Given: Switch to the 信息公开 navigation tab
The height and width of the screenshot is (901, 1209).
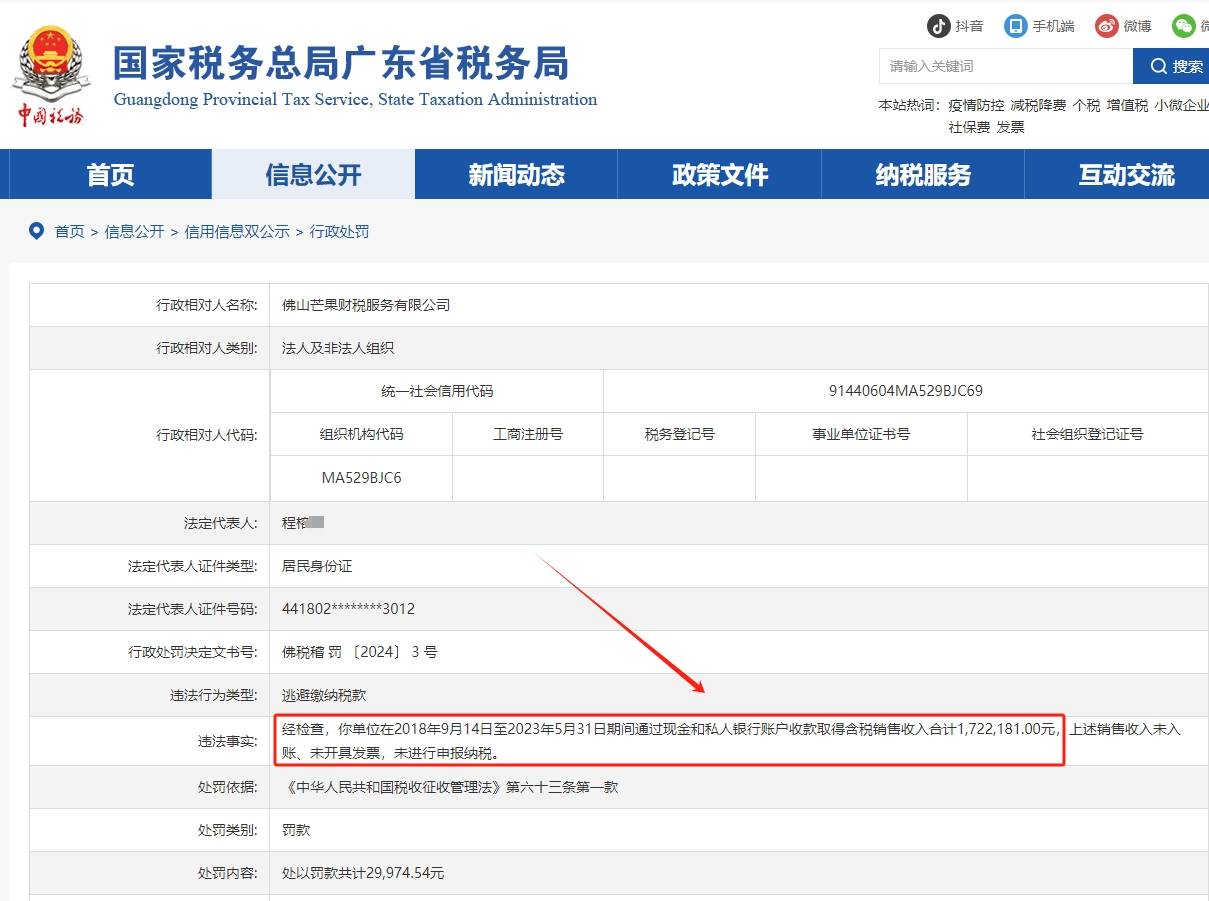Looking at the screenshot, I should click(312, 174).
